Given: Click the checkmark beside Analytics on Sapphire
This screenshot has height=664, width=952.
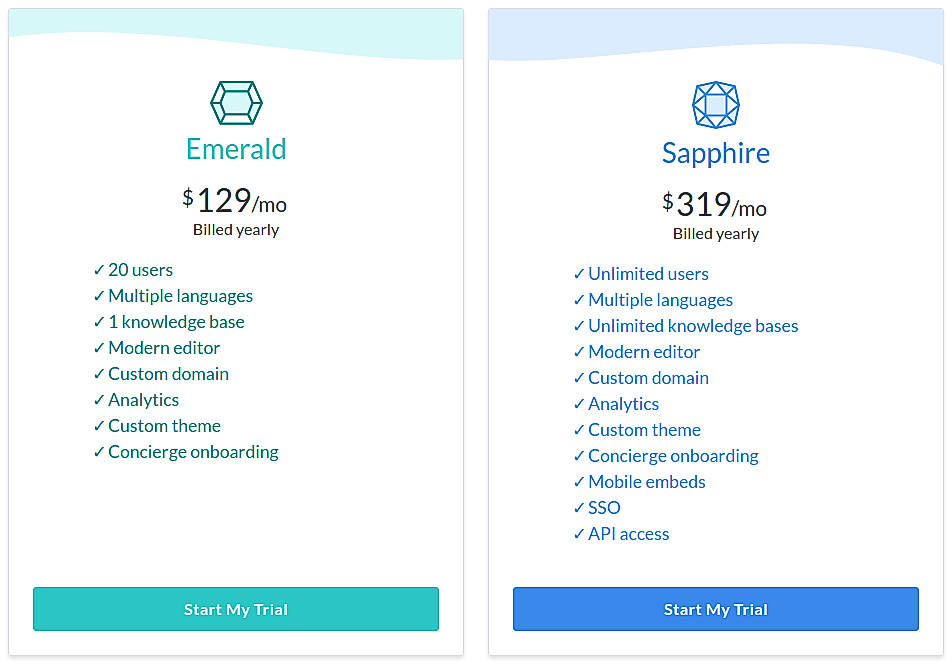Looking at the screenshot, I should (579, 404).
